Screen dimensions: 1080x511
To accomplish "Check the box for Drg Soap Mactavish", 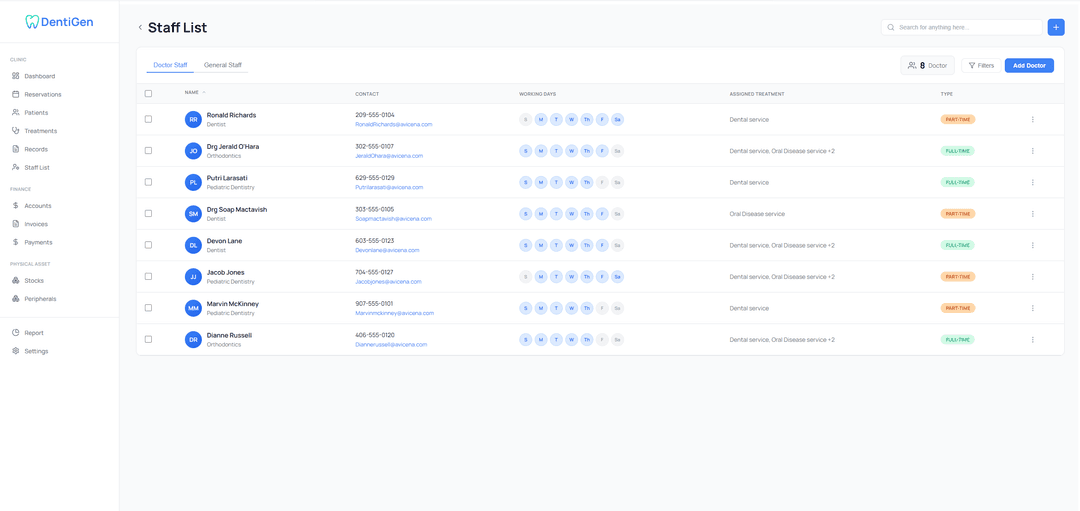I will click(148, 213).
